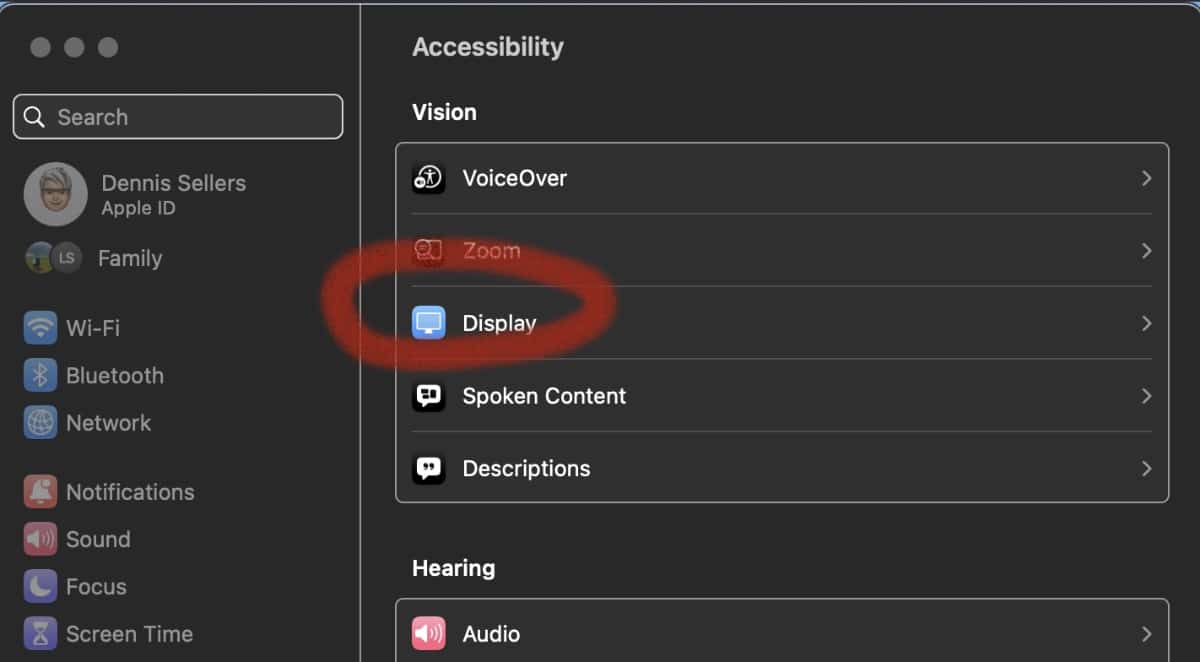Click the Wi-Fi icon in sidebar

(x=40, y=328)
